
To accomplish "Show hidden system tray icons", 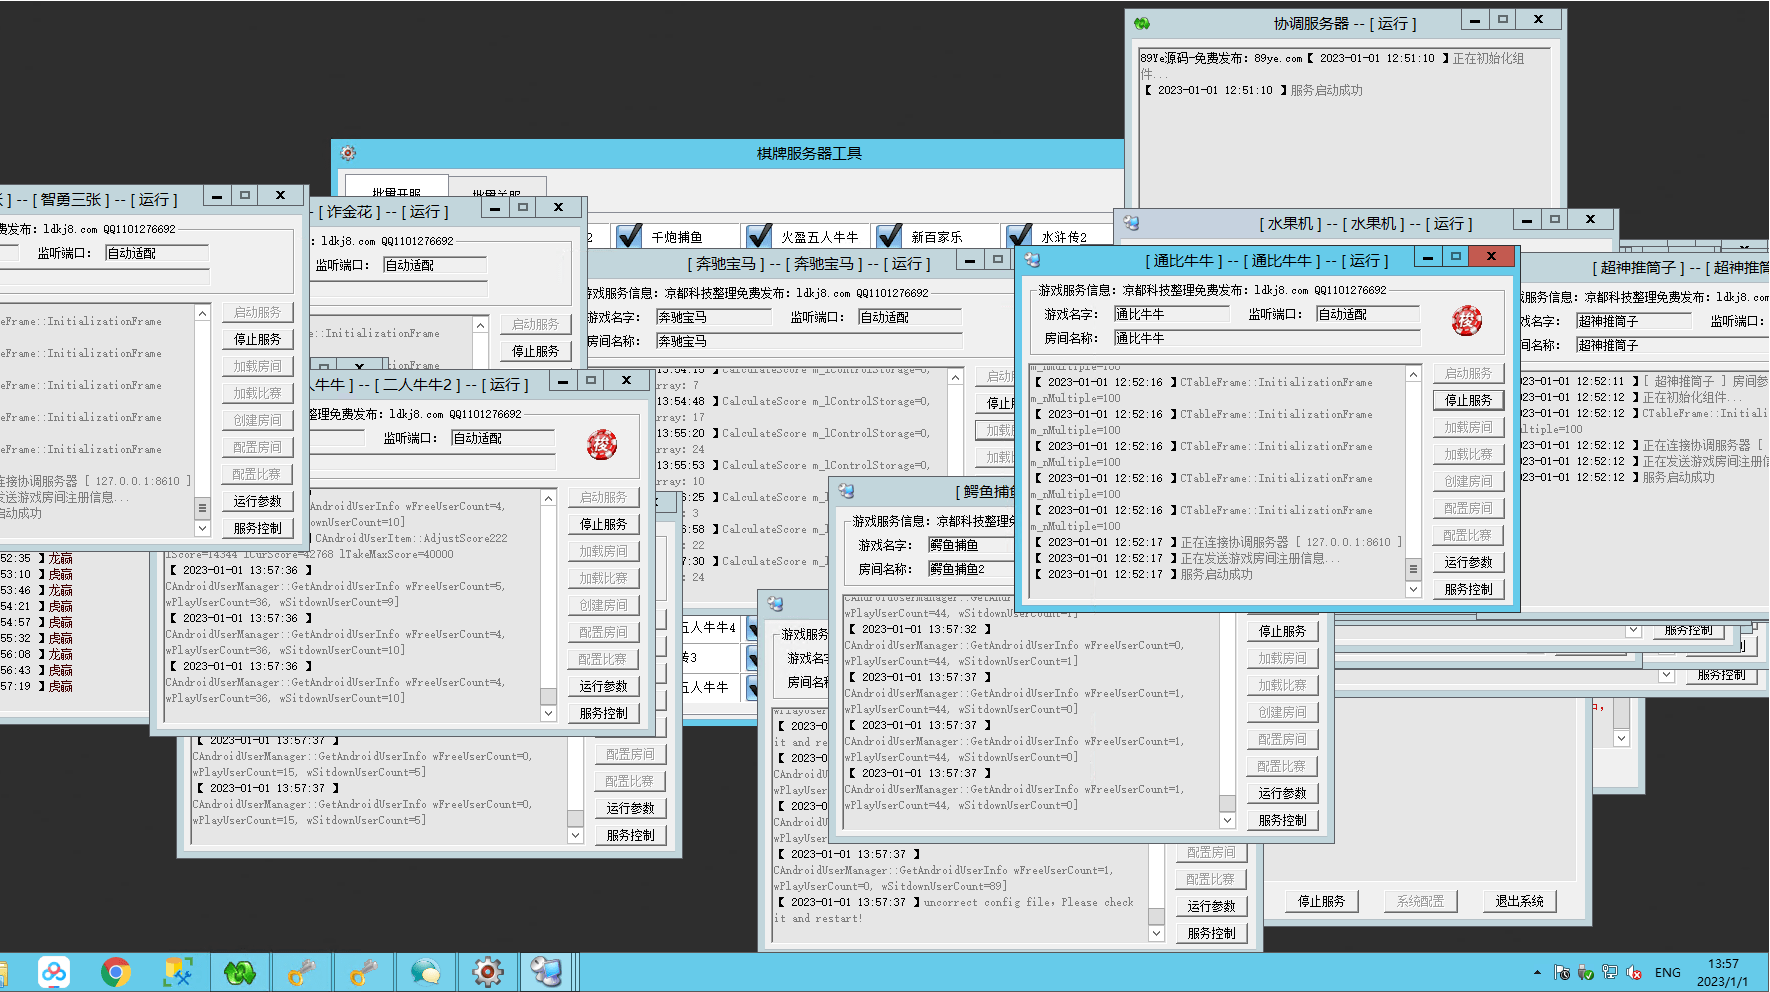I will click(x=1537, y=972).
